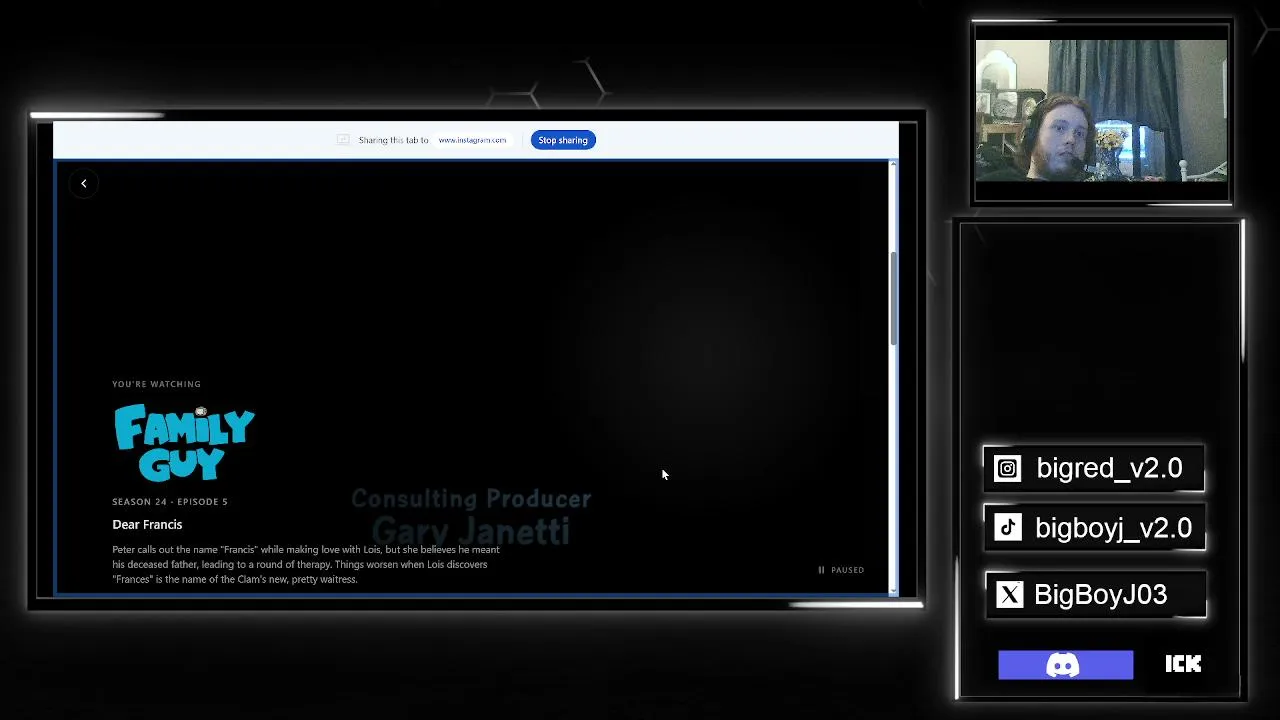
Task: Click the X logo icon
Action: coord(1010,595)
